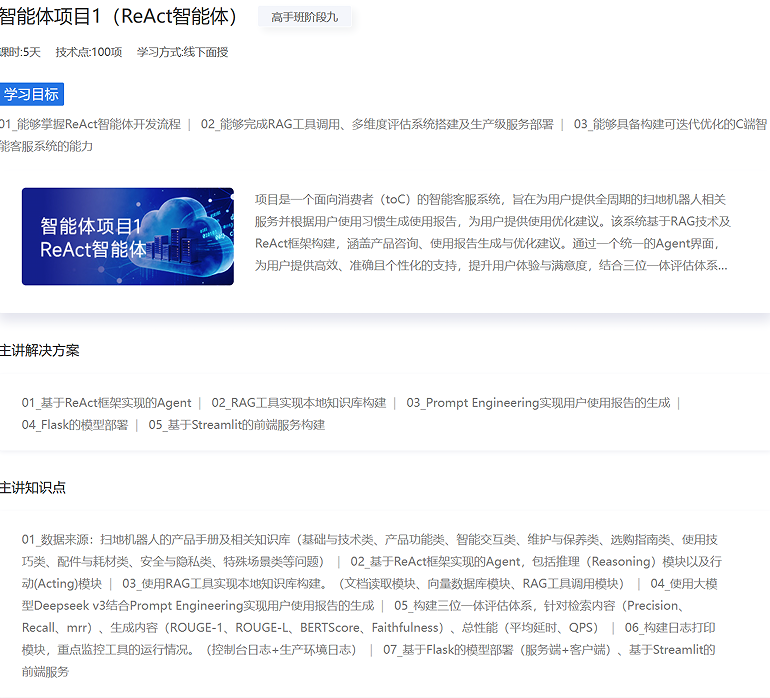Click the 高手班阶段九 badge

point(304,17)
